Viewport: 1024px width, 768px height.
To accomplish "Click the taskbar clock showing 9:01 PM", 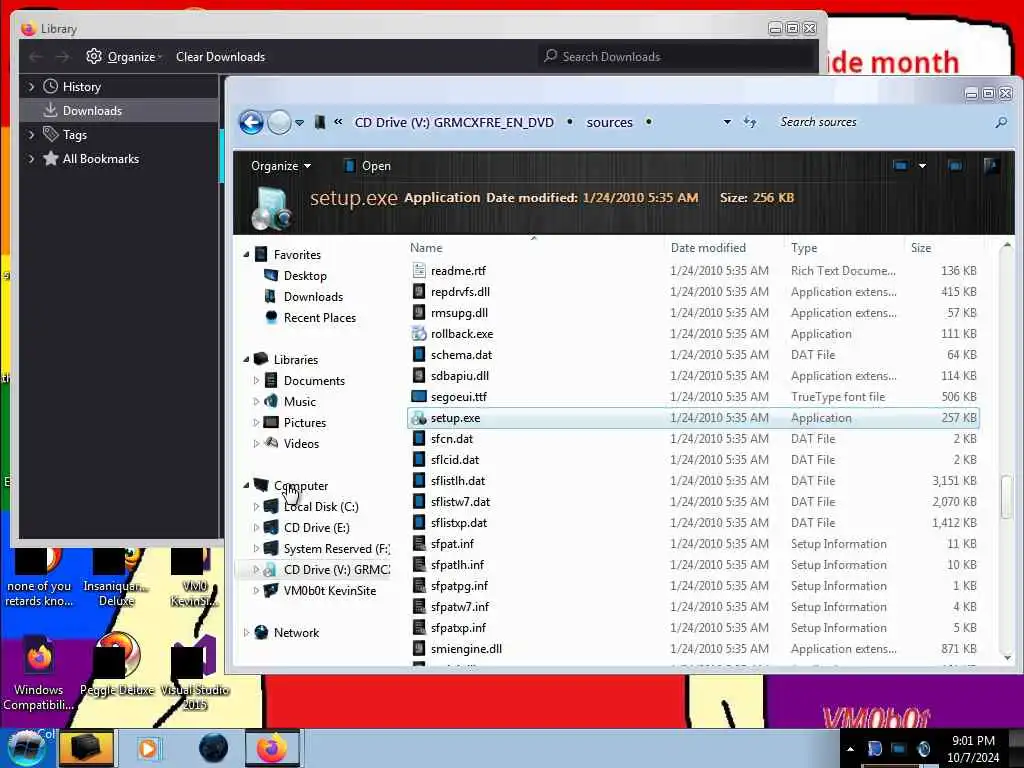I will [973, 749].
